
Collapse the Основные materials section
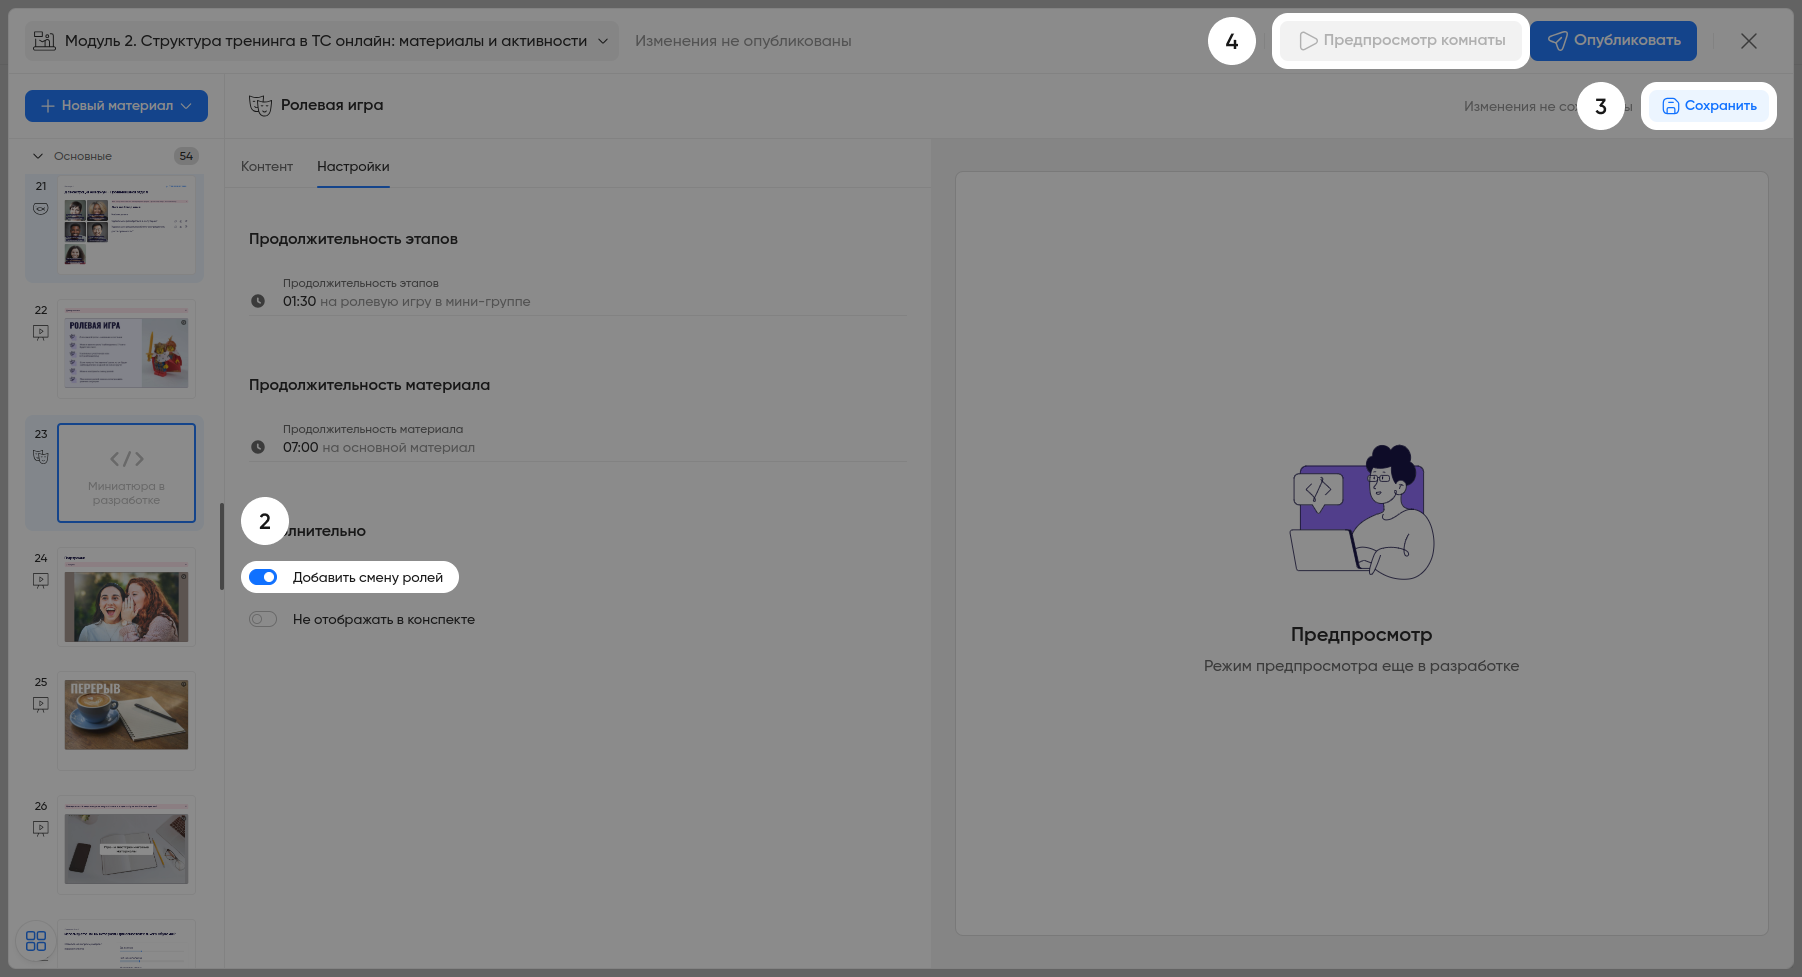(x=38, y=156)
